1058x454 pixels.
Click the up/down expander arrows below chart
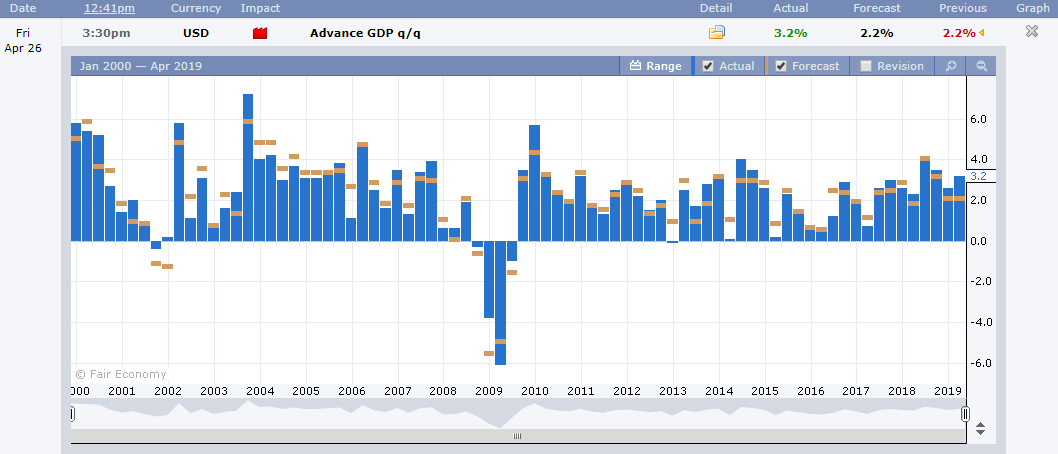[980, 428]
